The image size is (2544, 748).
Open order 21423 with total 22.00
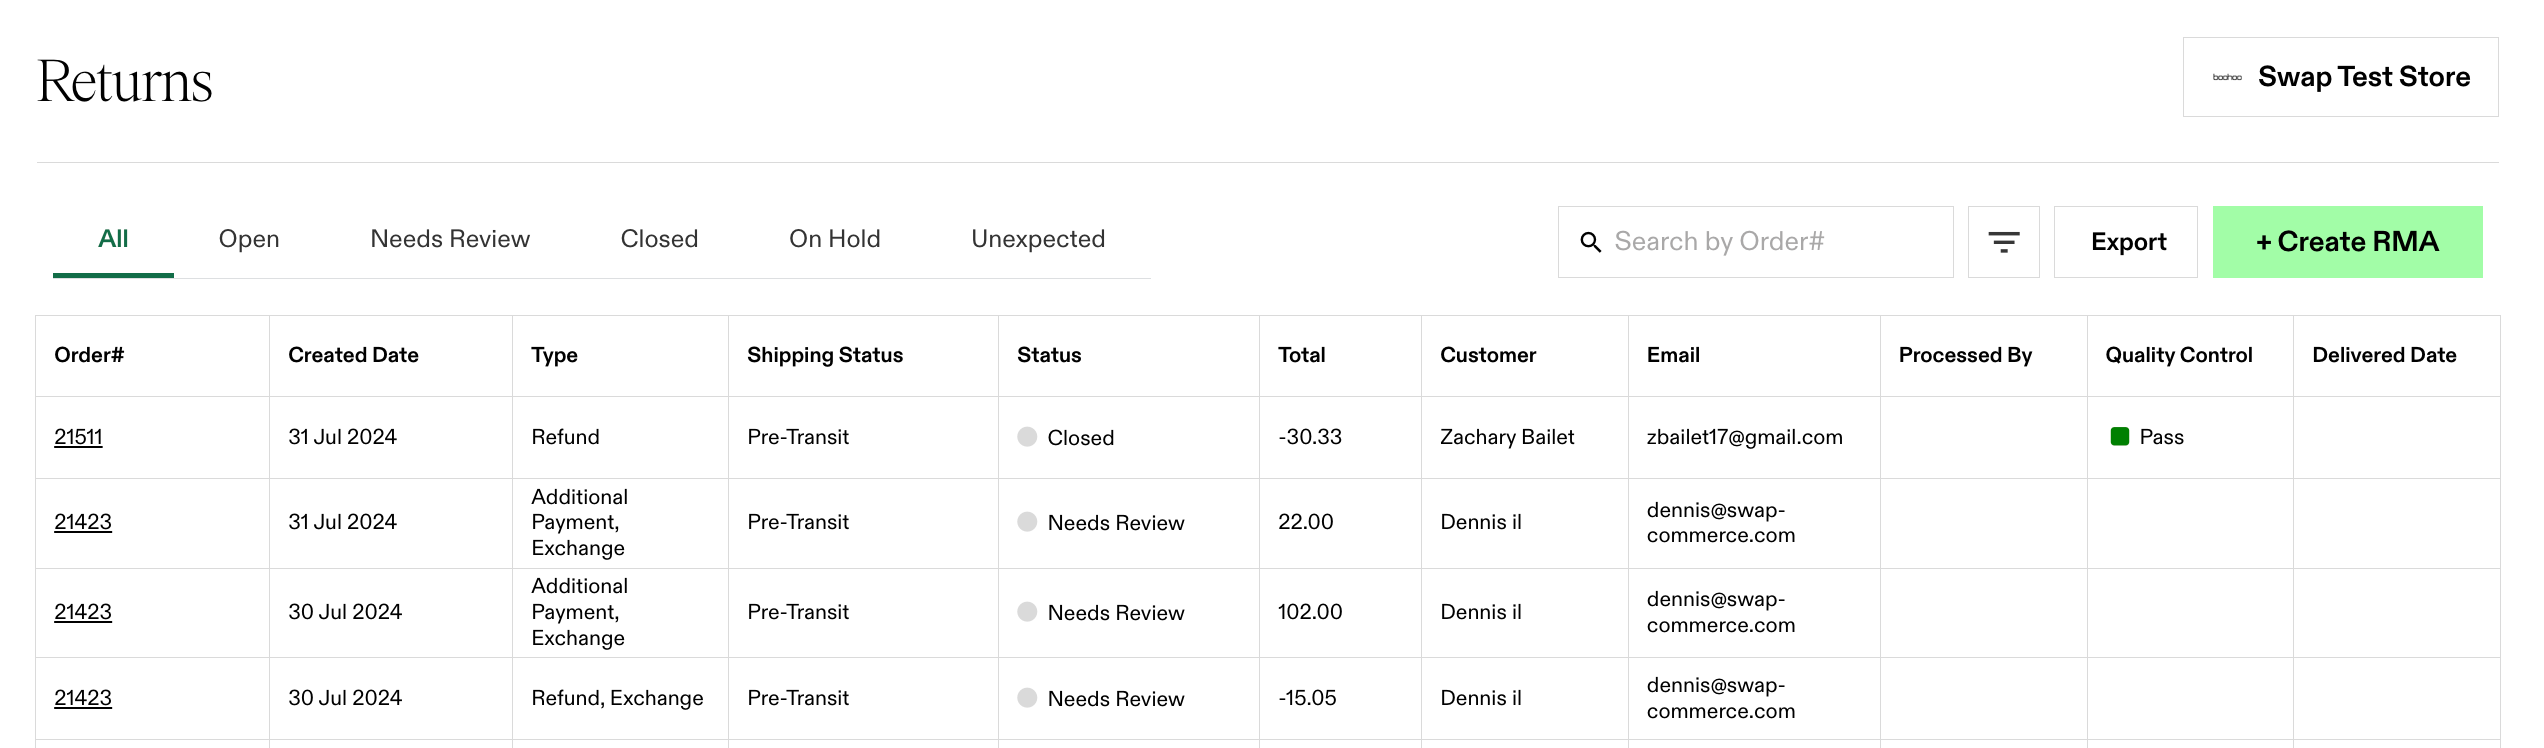83,522
